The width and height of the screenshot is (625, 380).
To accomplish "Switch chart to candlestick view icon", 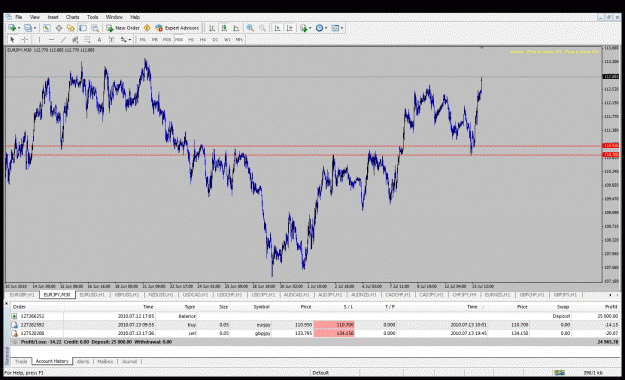I will coord(224,28).
